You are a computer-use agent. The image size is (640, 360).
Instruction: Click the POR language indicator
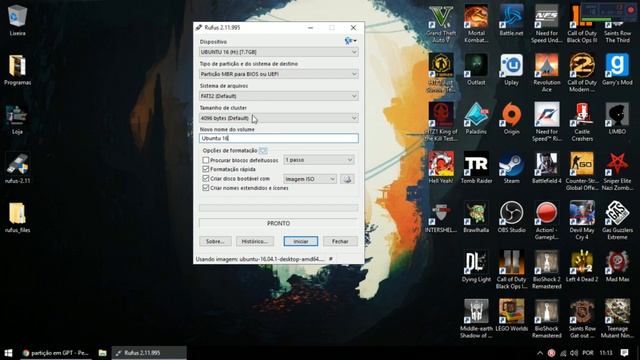pos(588,353)
